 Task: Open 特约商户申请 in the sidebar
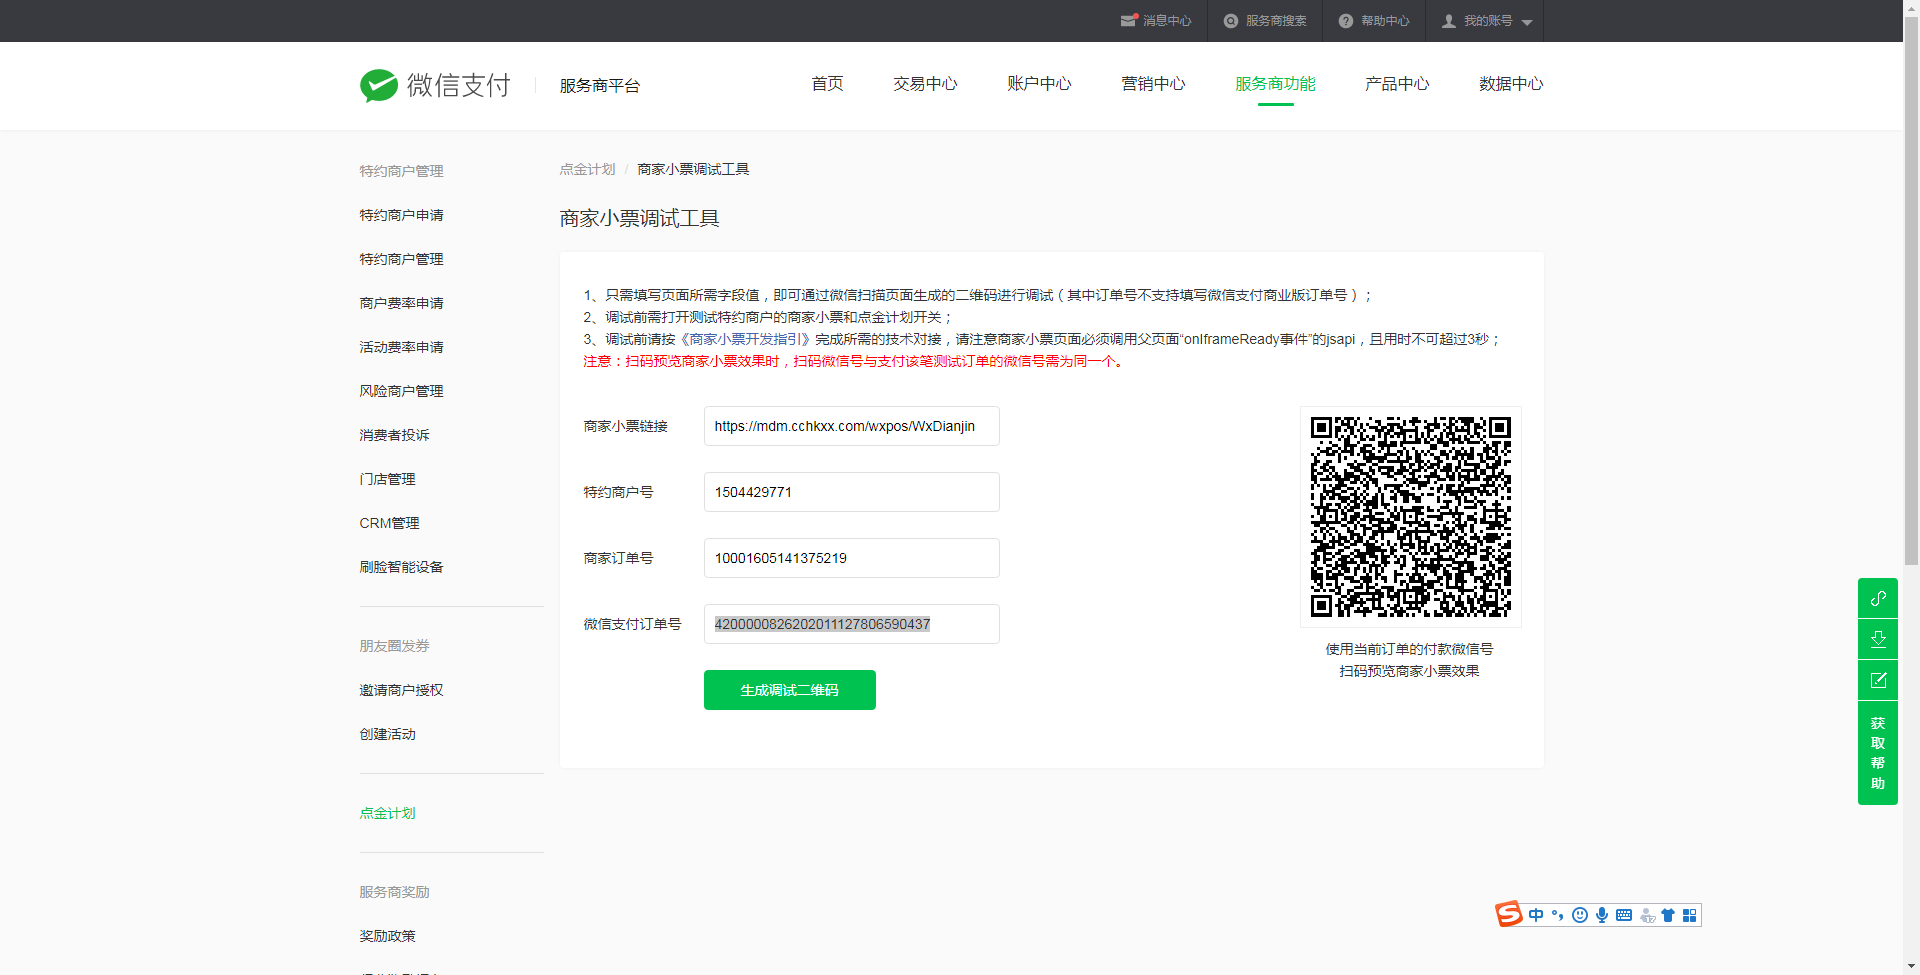click(x=401, y=215)
